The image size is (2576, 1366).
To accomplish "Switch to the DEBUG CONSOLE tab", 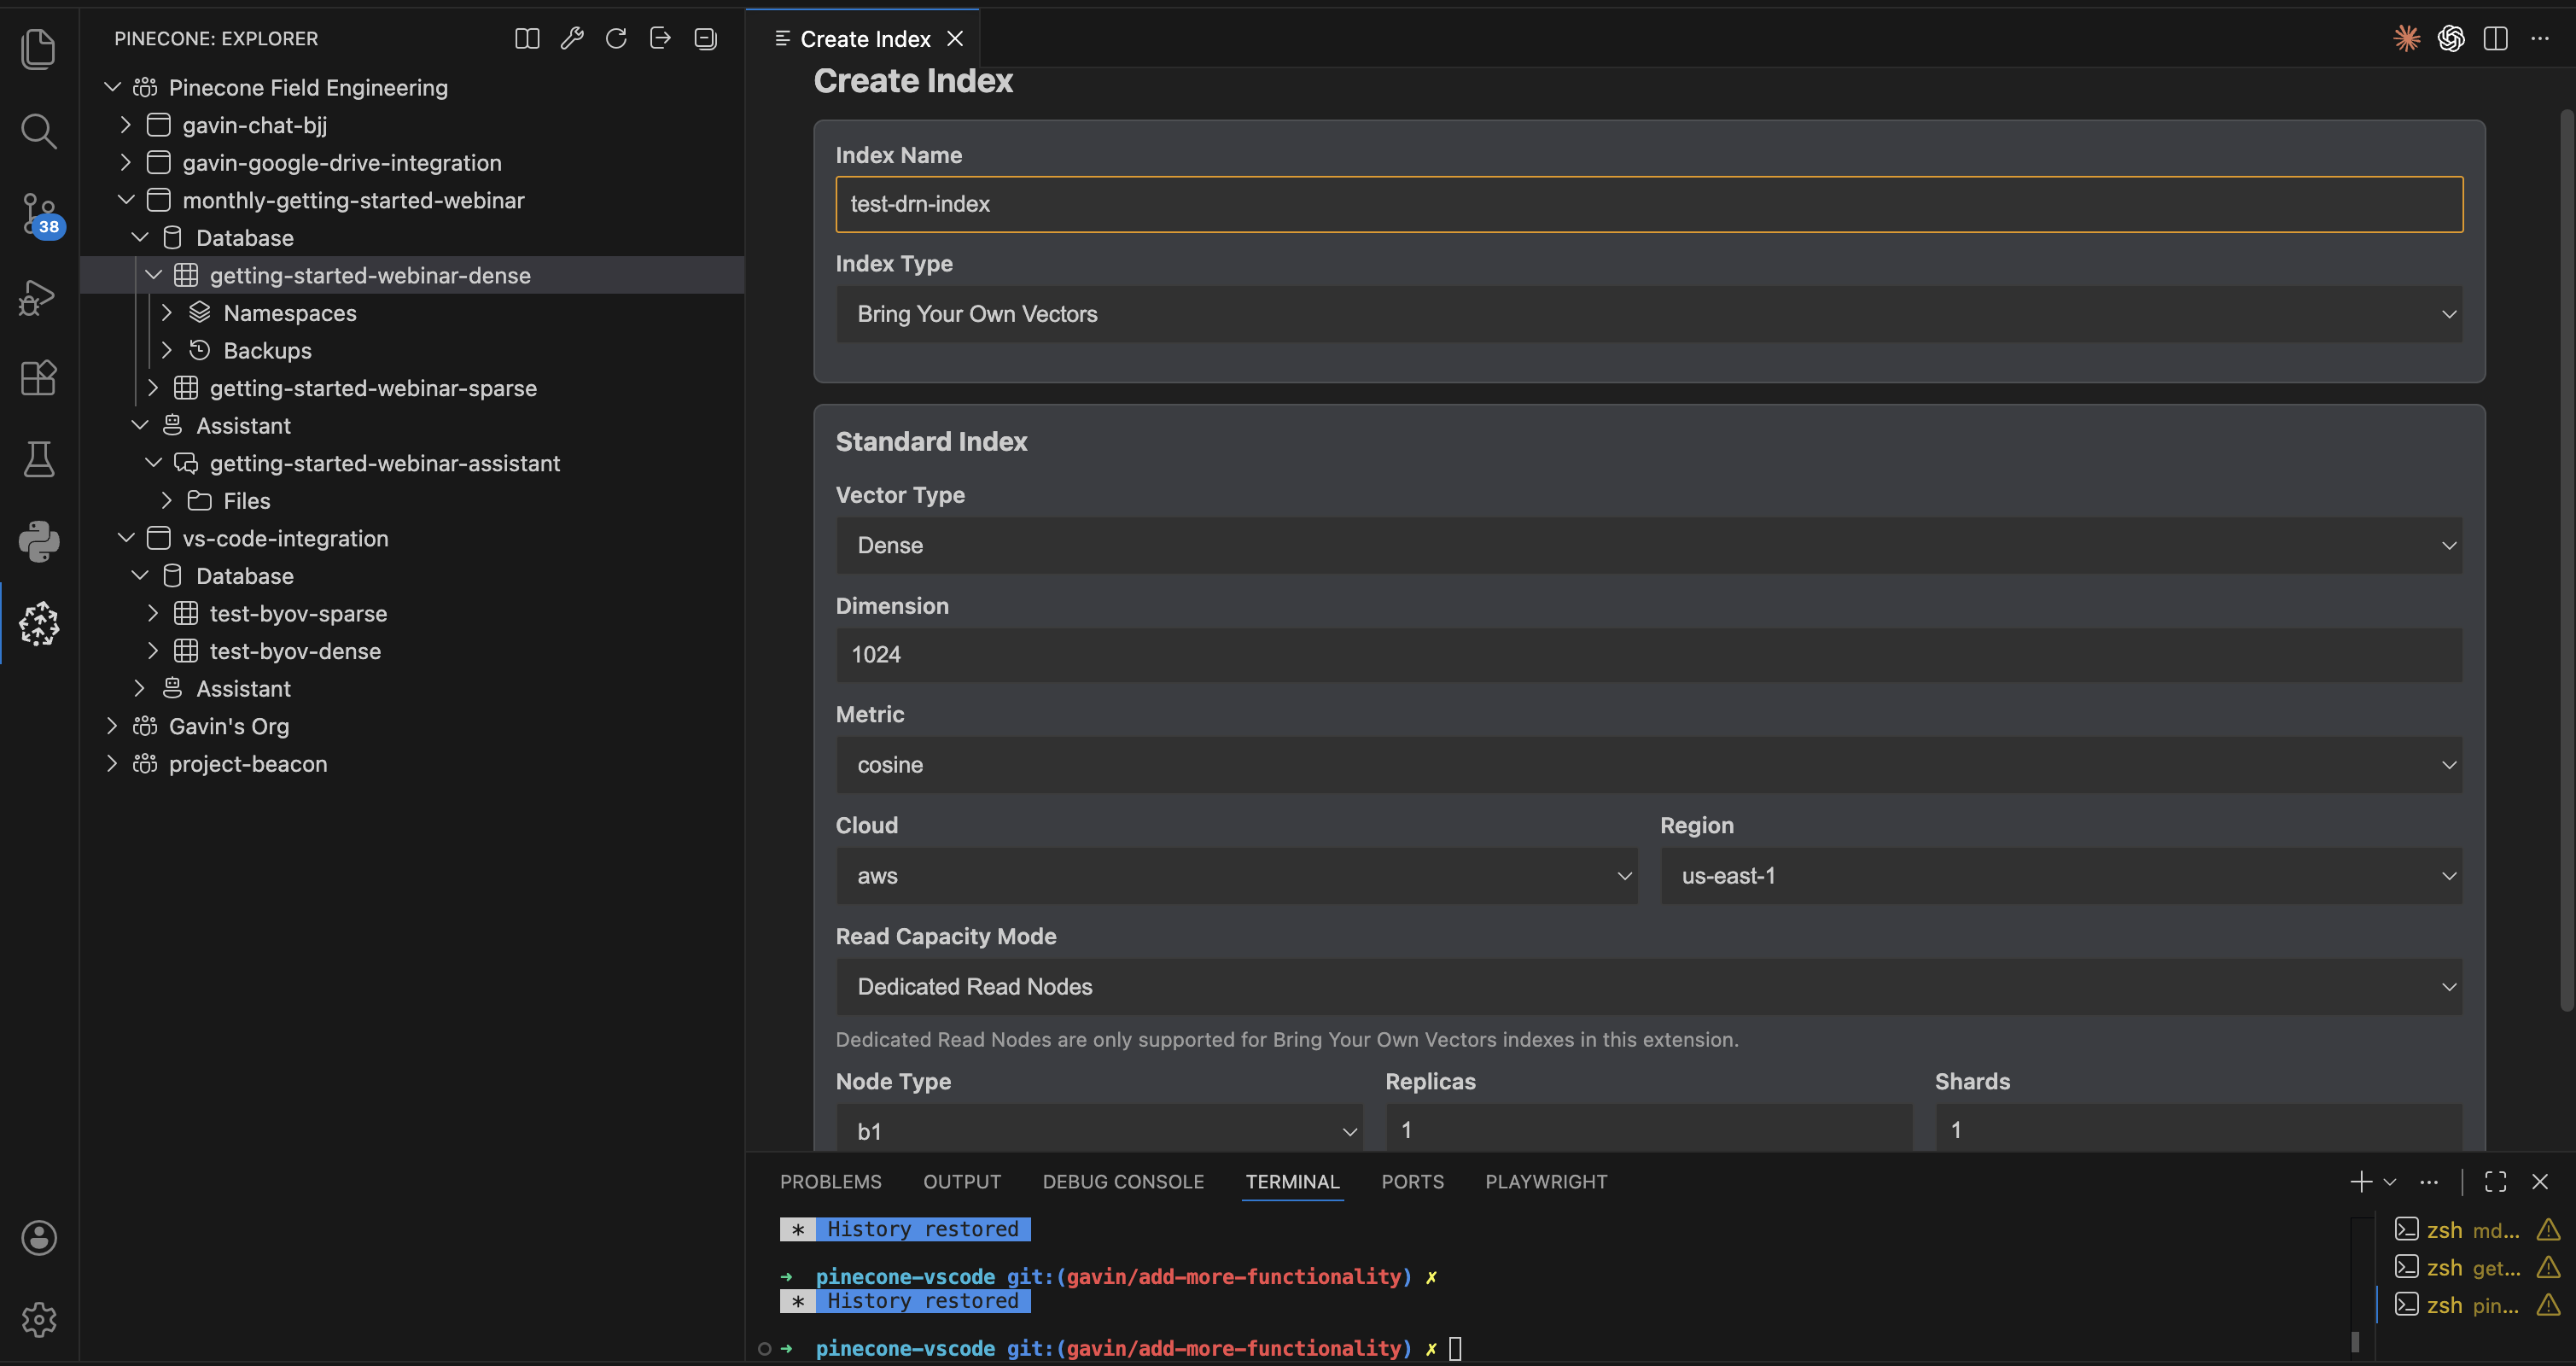I will (x=1123, y=1181).
